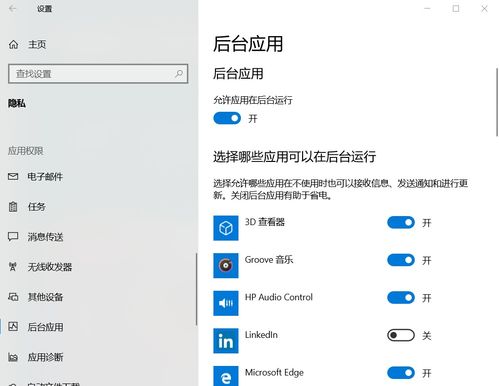The image size is (499, 386).
Task: Click the 电子邮件 envelope icon
Action: [x=13, y=176]
